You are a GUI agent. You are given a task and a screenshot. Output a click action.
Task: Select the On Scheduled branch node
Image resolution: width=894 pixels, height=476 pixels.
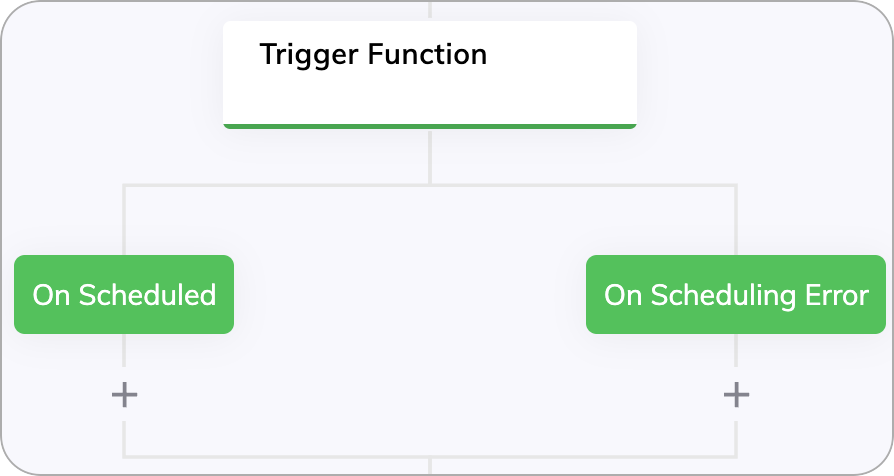(x=124, y=294)
